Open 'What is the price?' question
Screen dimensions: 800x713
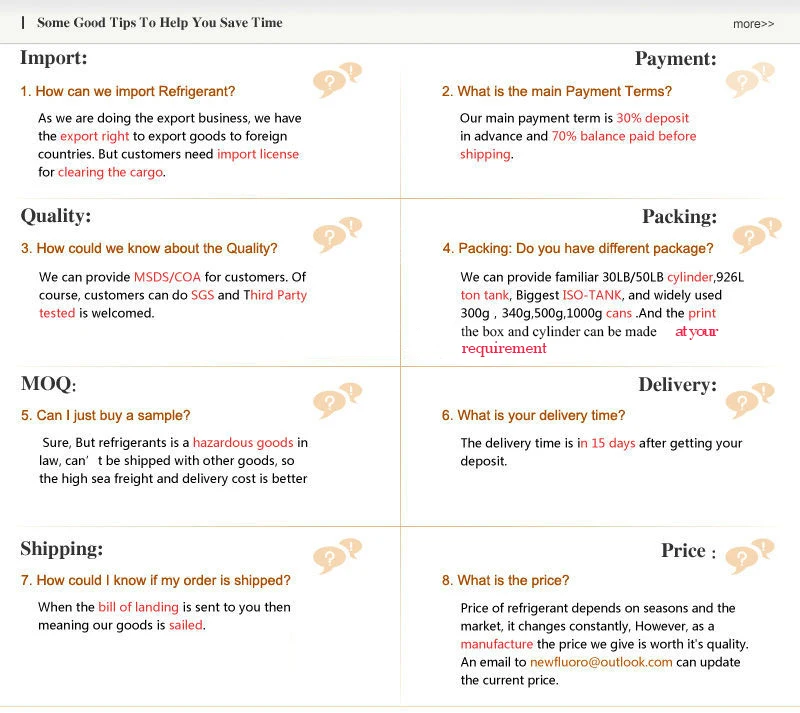[505, 580]
